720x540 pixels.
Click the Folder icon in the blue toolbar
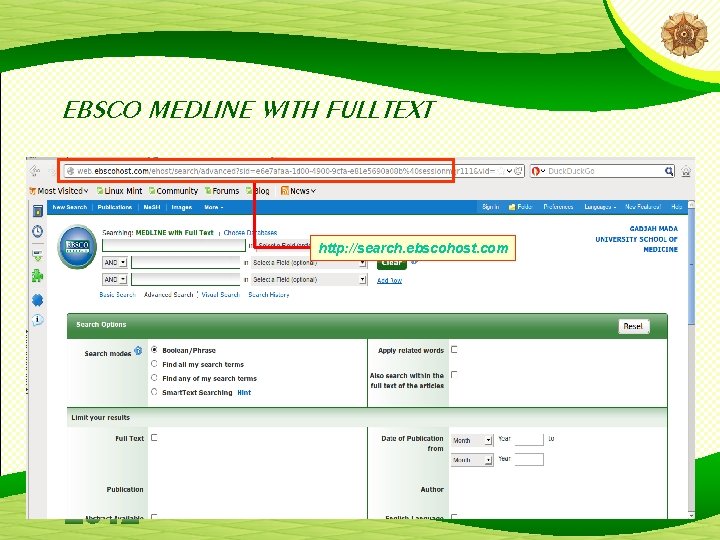(x=512, y=207)
